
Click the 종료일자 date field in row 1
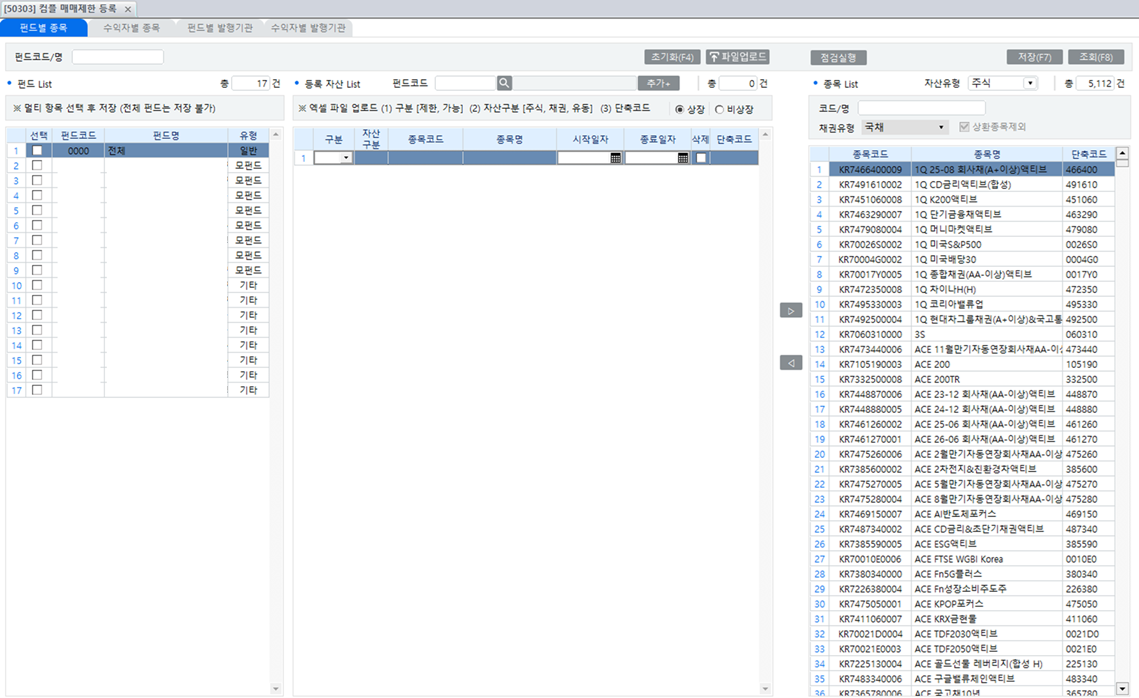(652, 158)
